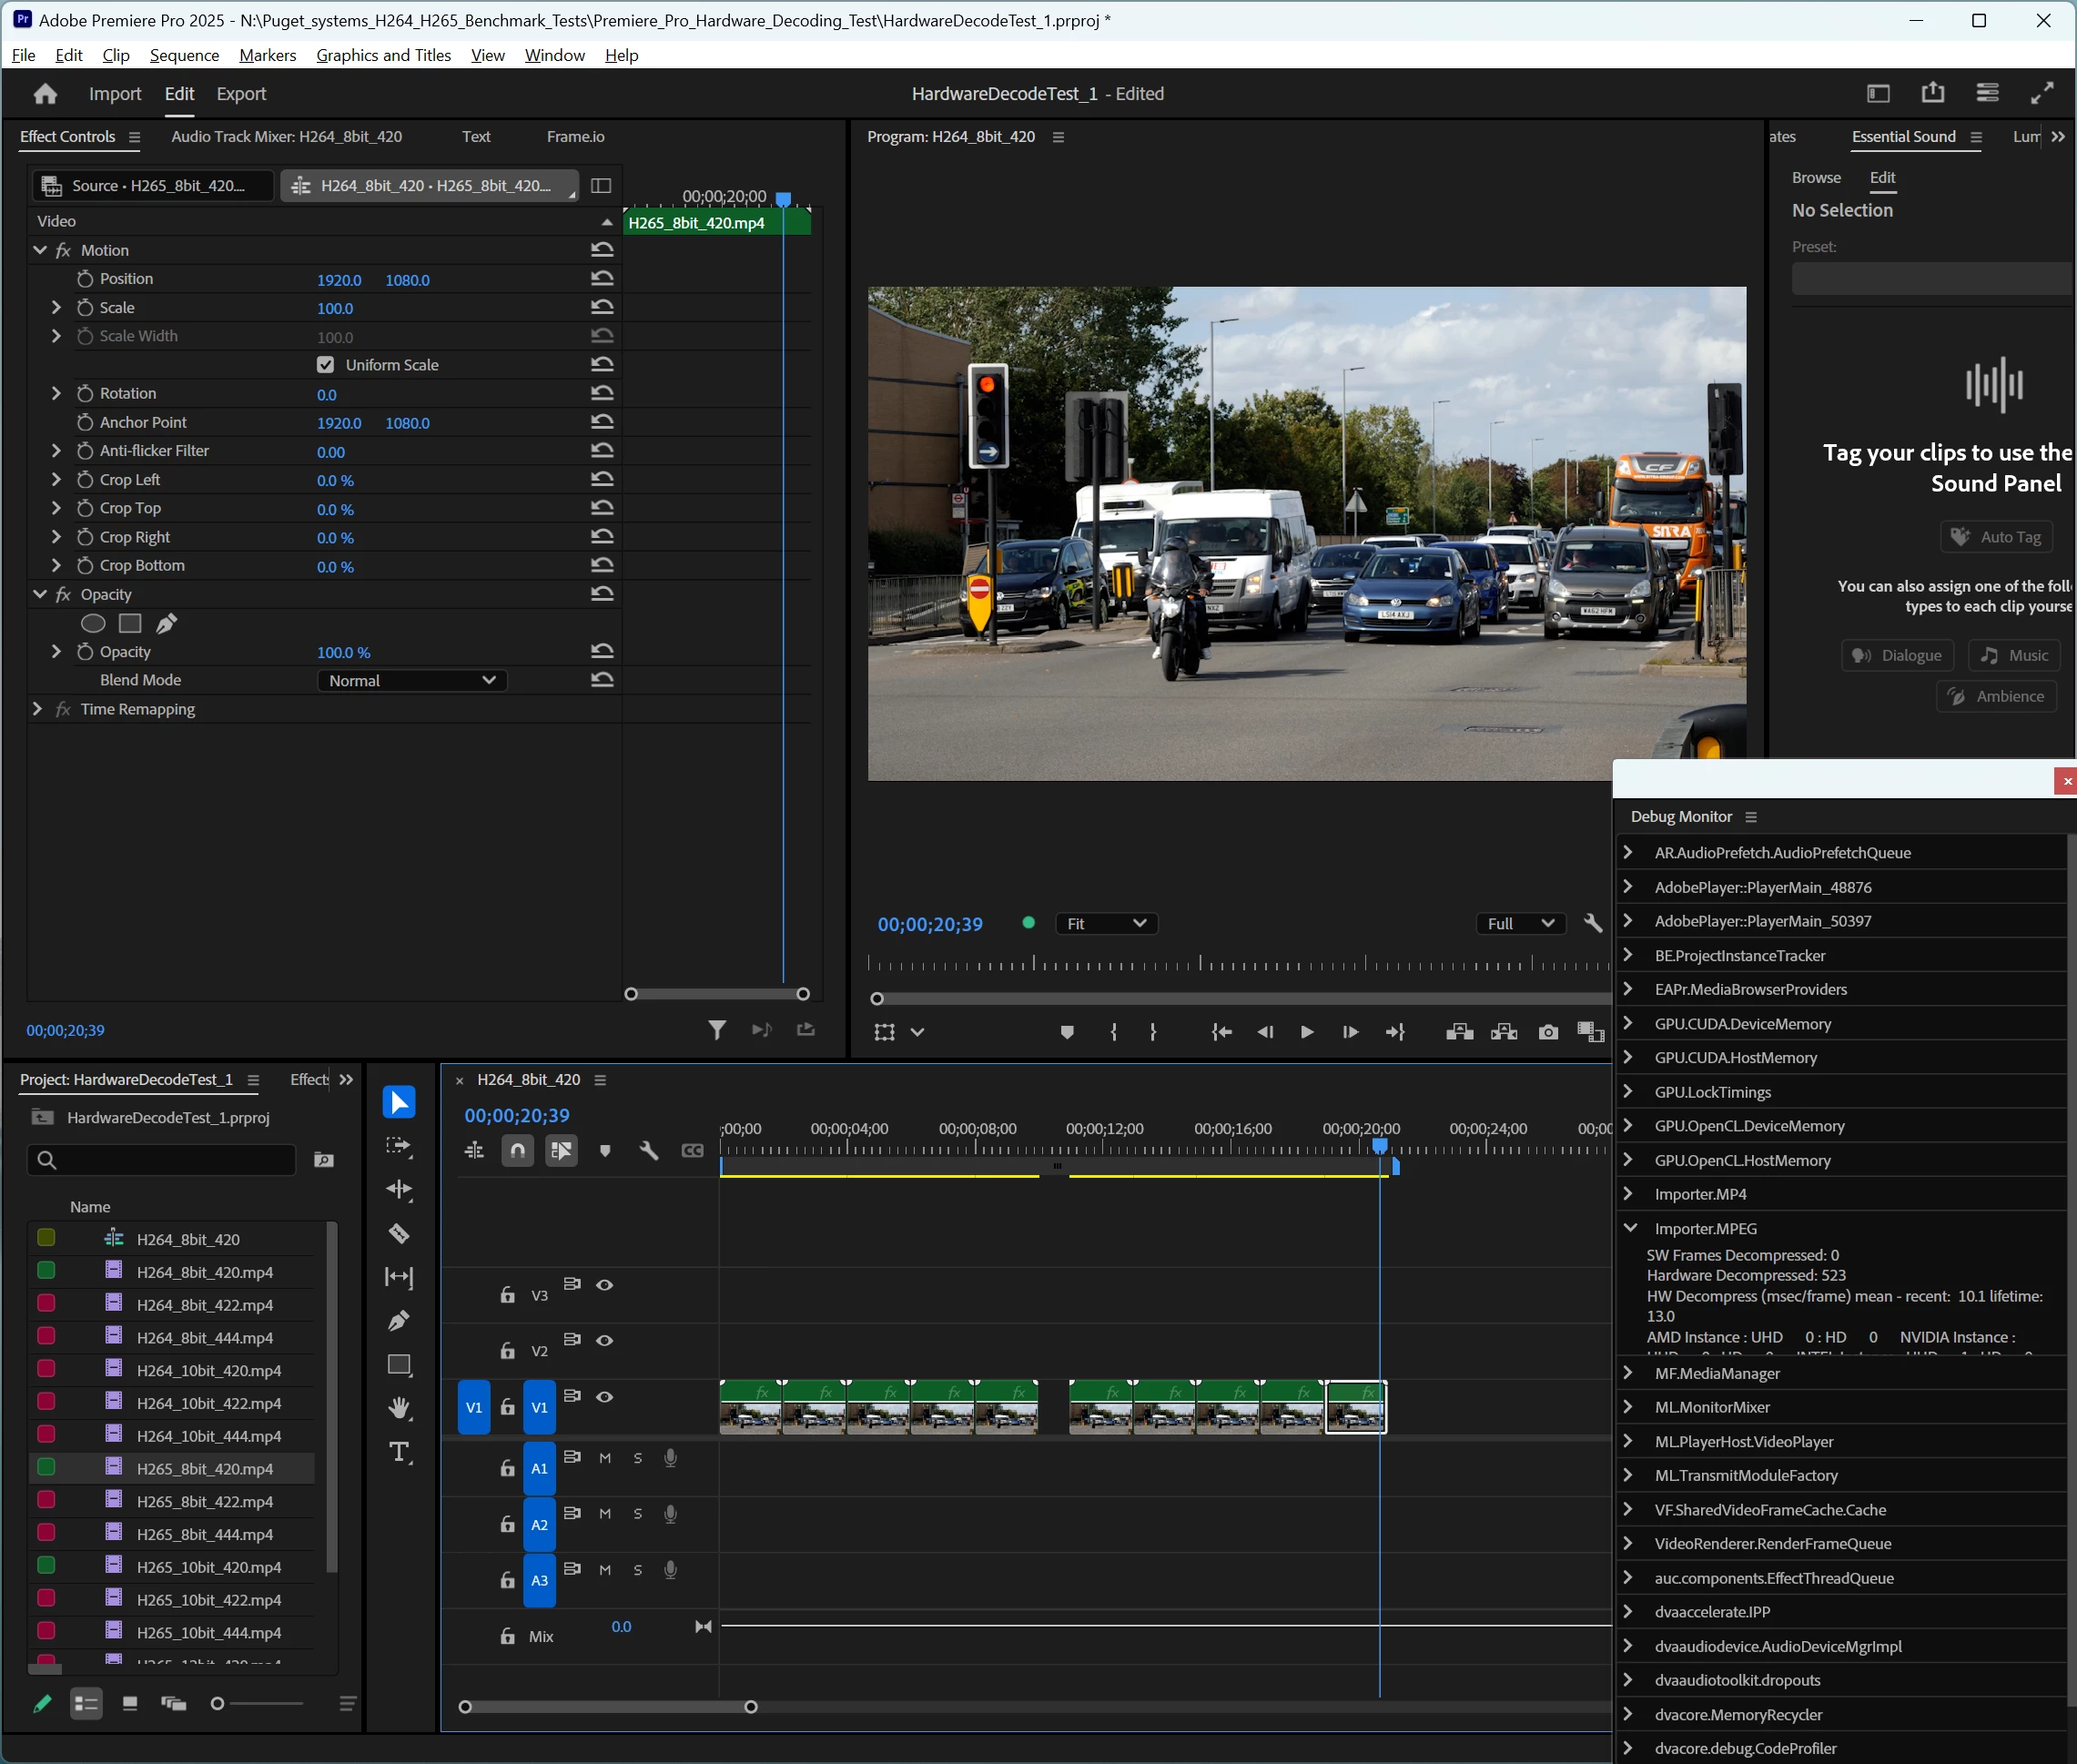Open the Sequence menu
Screen dimensions: 2077x1764
(x=184, y=55)
